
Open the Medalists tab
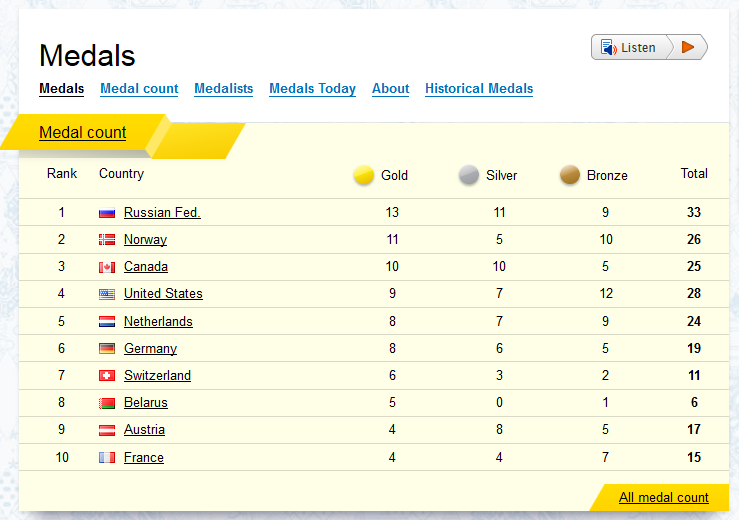coord(223,89)
